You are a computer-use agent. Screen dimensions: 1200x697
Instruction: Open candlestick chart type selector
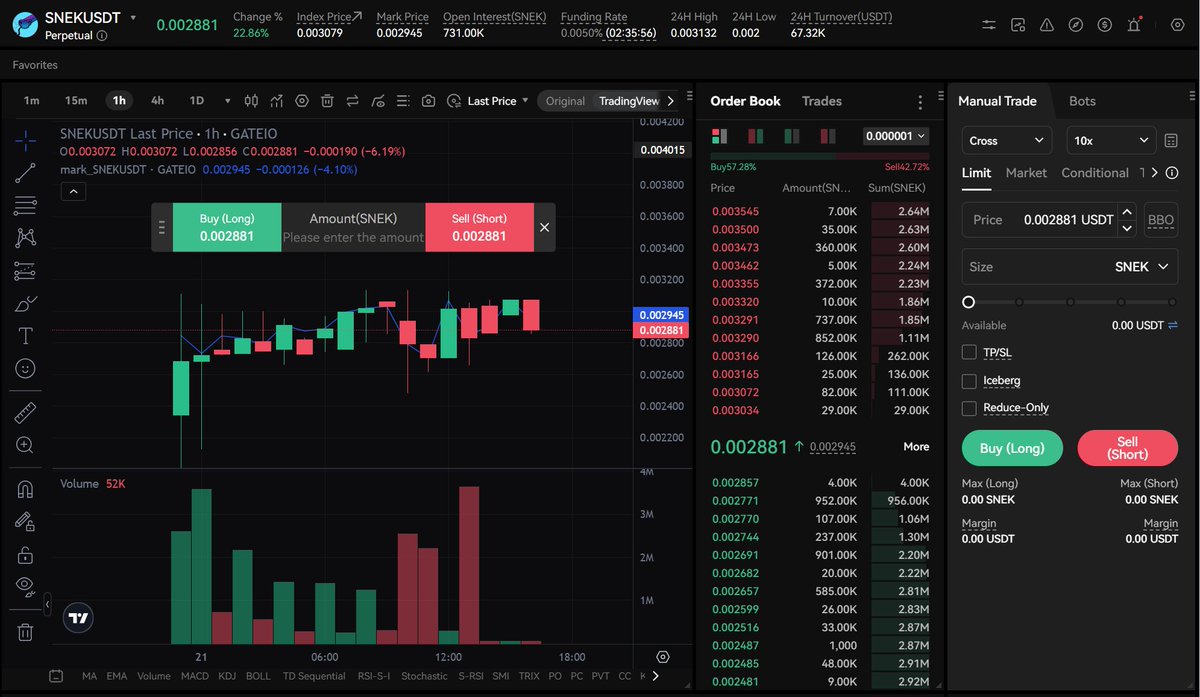tap(251, 101)
